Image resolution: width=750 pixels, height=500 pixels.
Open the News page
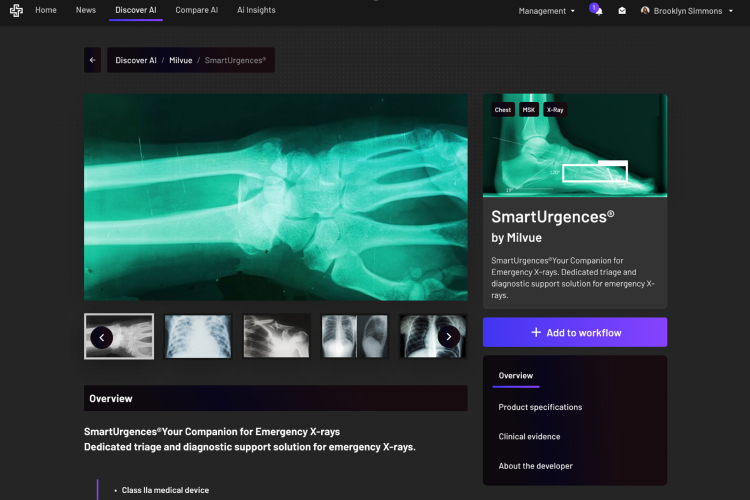86,10
